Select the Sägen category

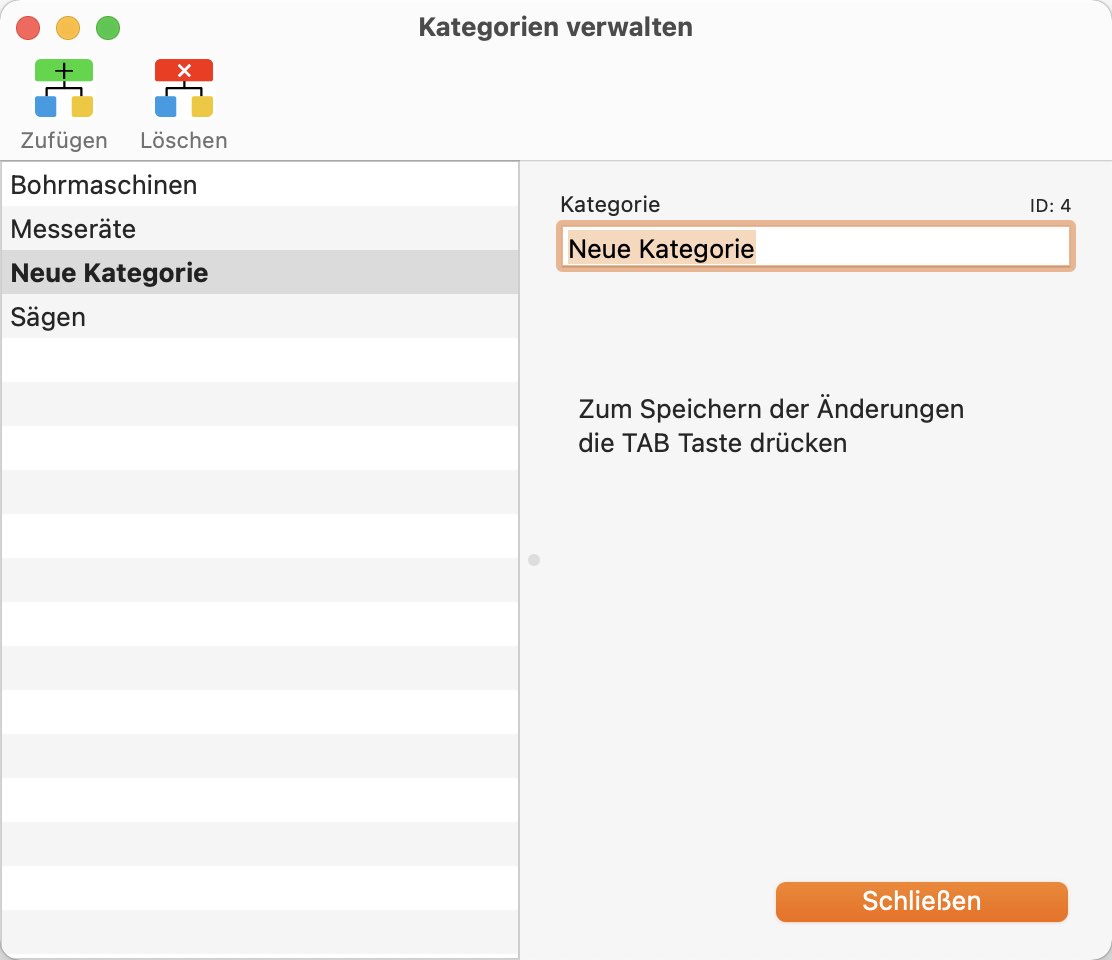(x=48, y=317)
